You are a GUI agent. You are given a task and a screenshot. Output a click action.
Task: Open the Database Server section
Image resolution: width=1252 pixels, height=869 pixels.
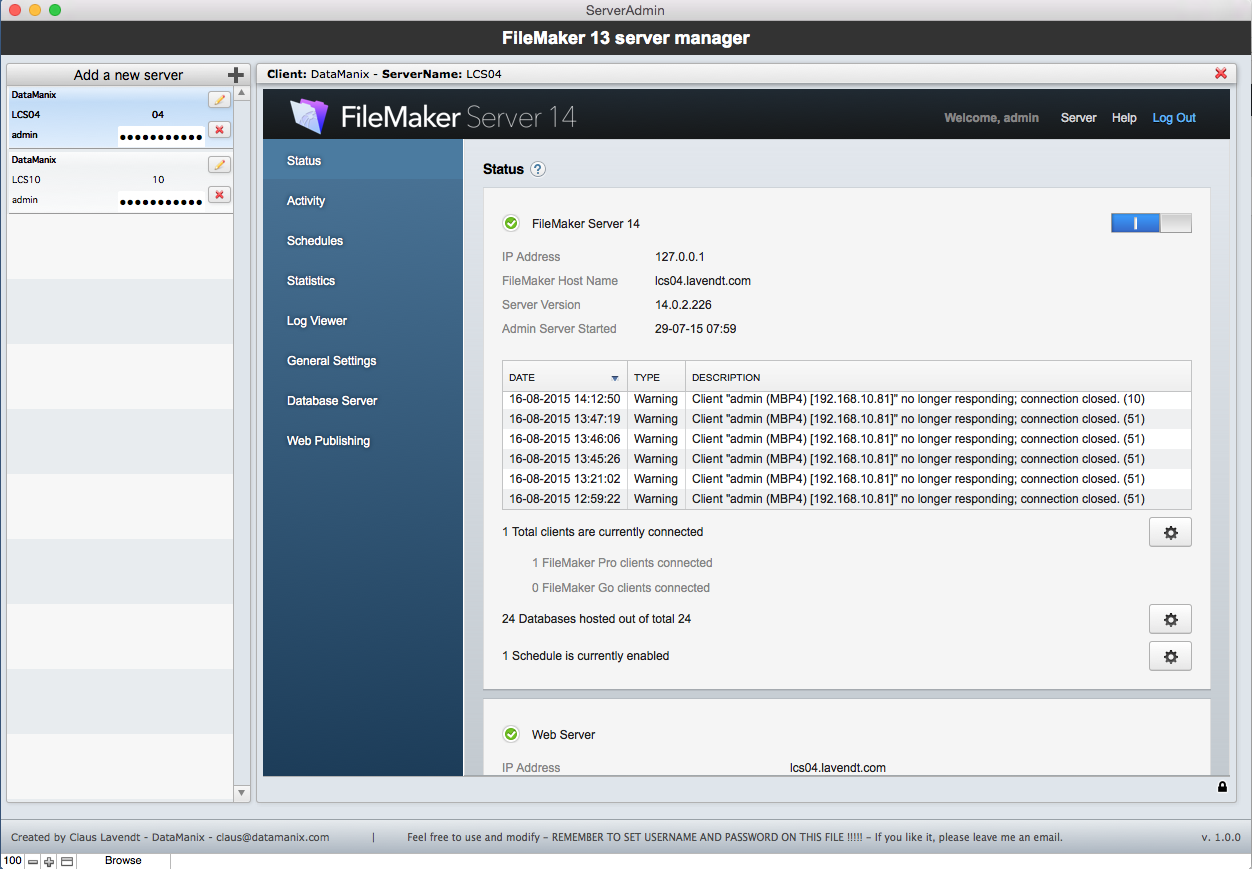[x=363, y=400]
